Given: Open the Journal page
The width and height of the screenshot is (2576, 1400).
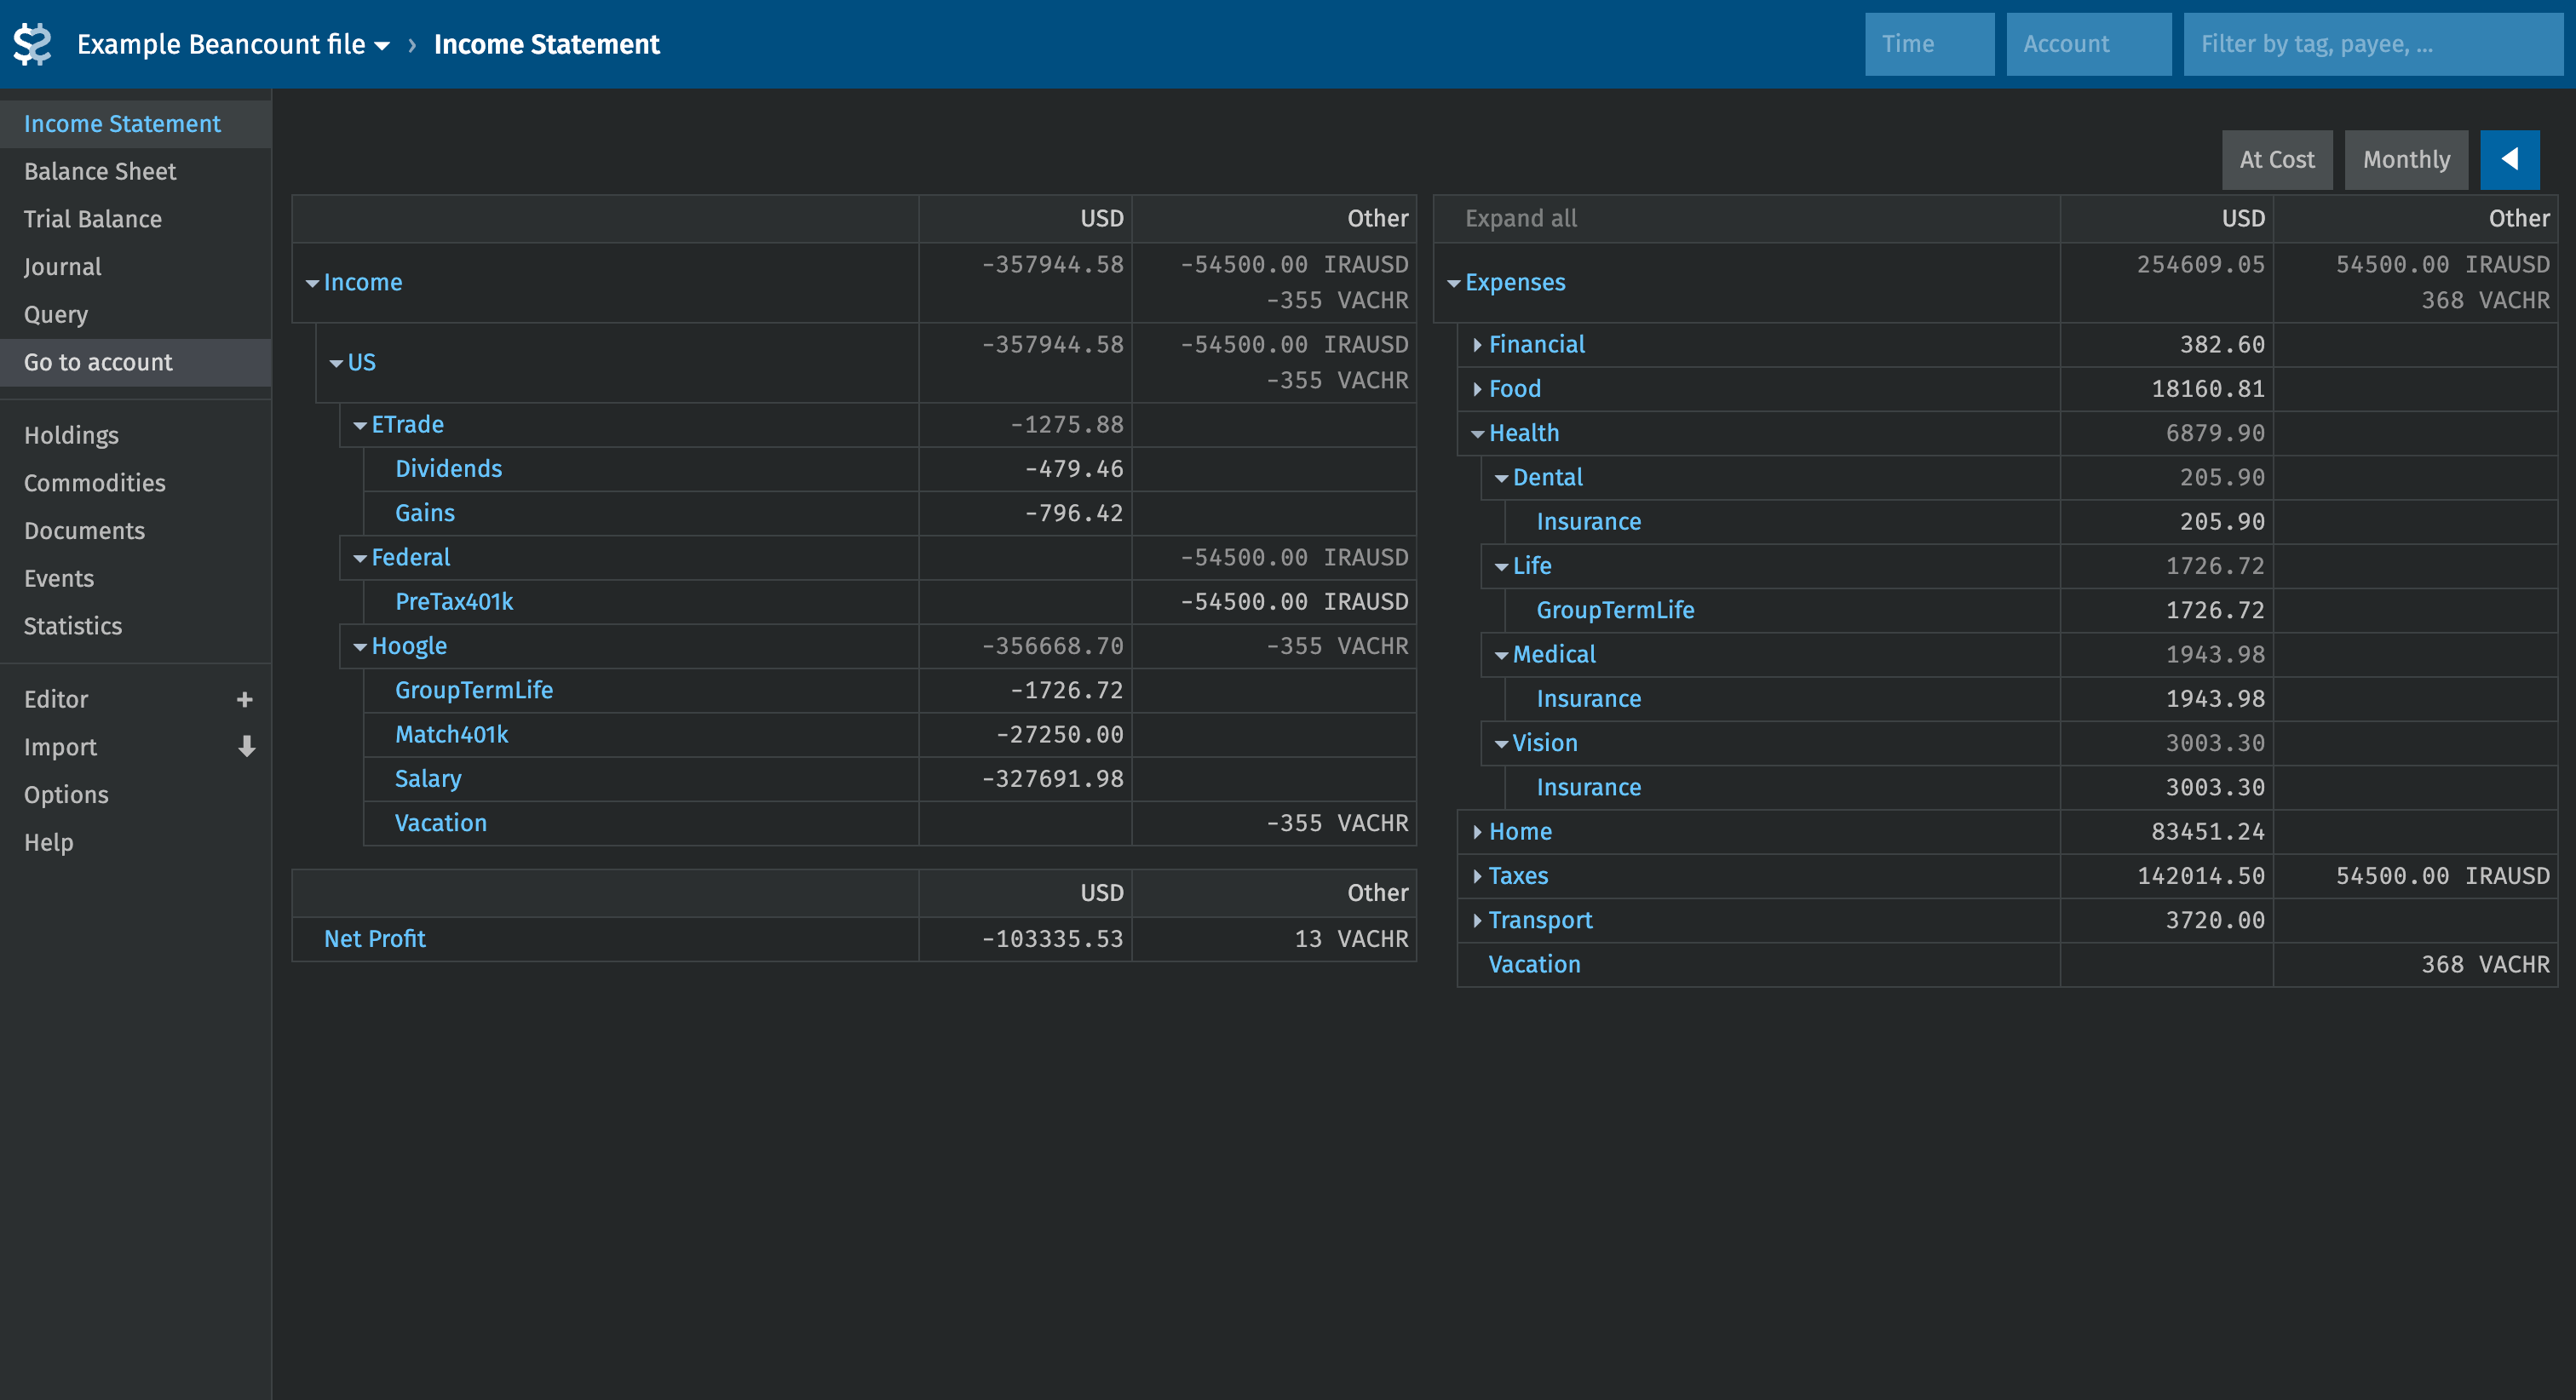Looking at the screenshot, I should coord(135,267).
